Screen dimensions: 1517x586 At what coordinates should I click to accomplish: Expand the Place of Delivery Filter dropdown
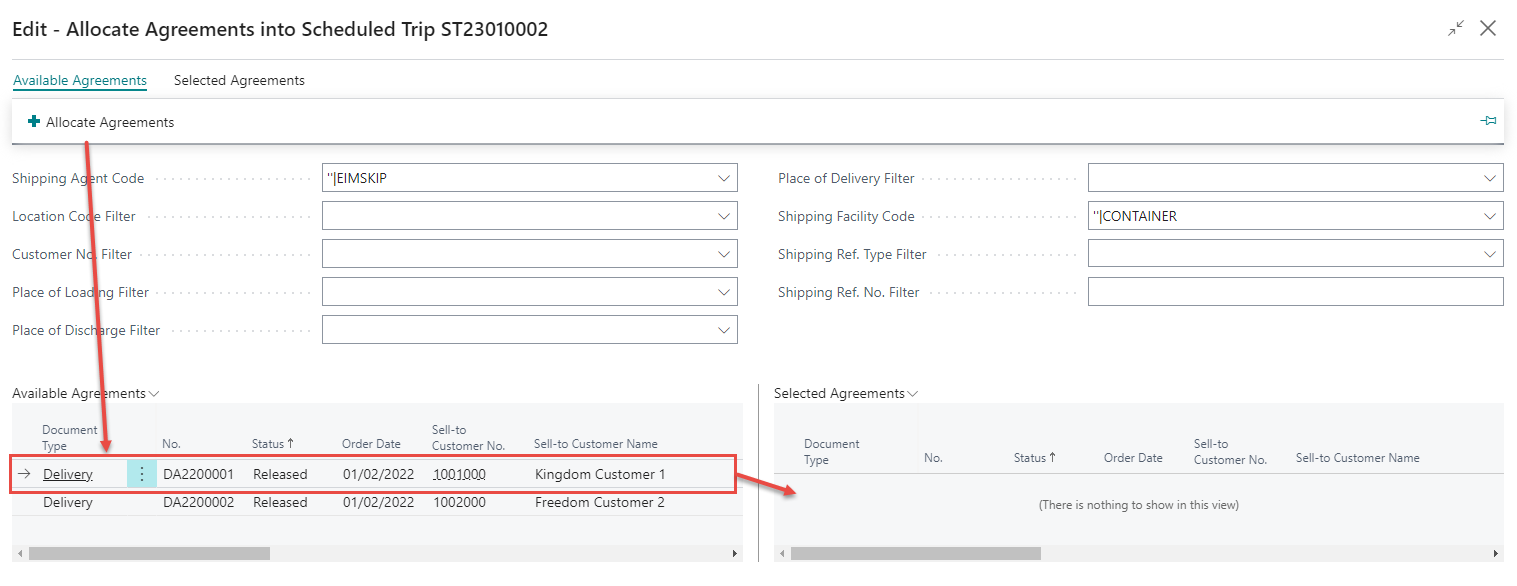pos(1490,178)
